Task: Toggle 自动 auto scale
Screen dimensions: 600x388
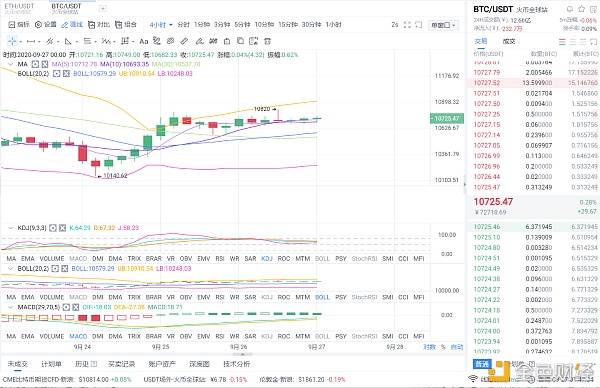Action: pyautogui.click(x=457, y=347)
